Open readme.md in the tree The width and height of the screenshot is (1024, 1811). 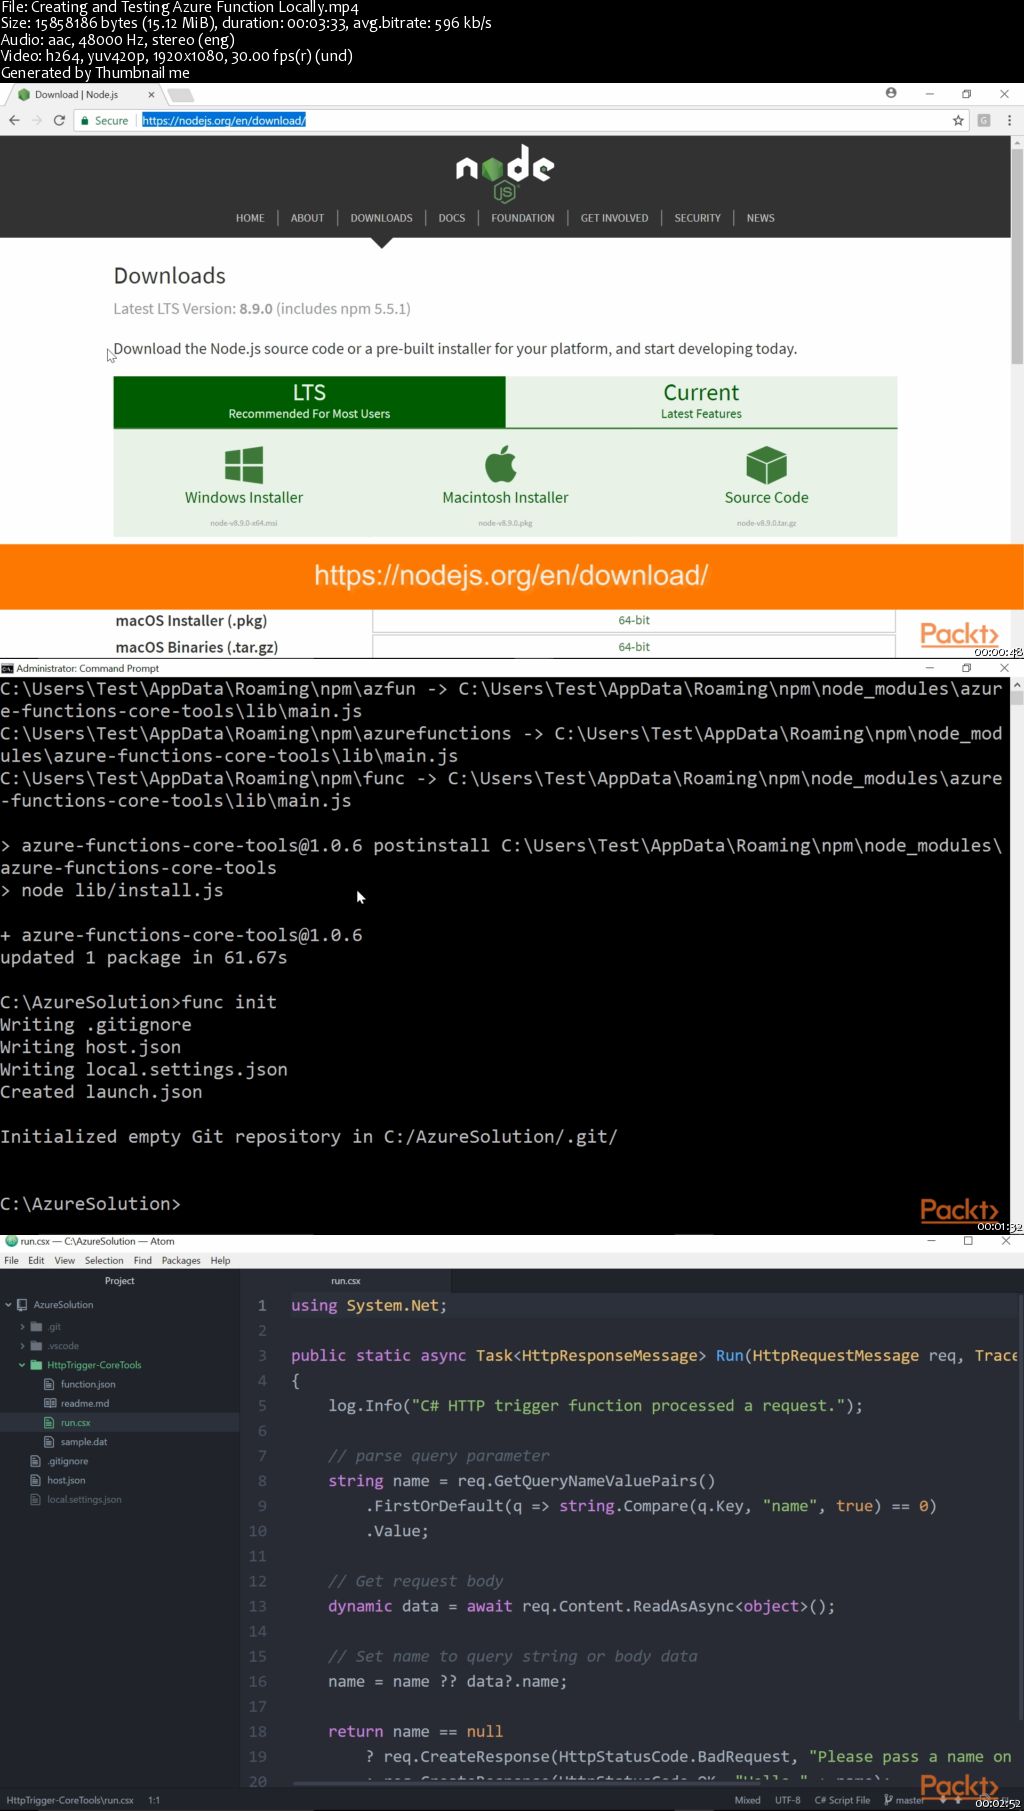coord(85,1403)
